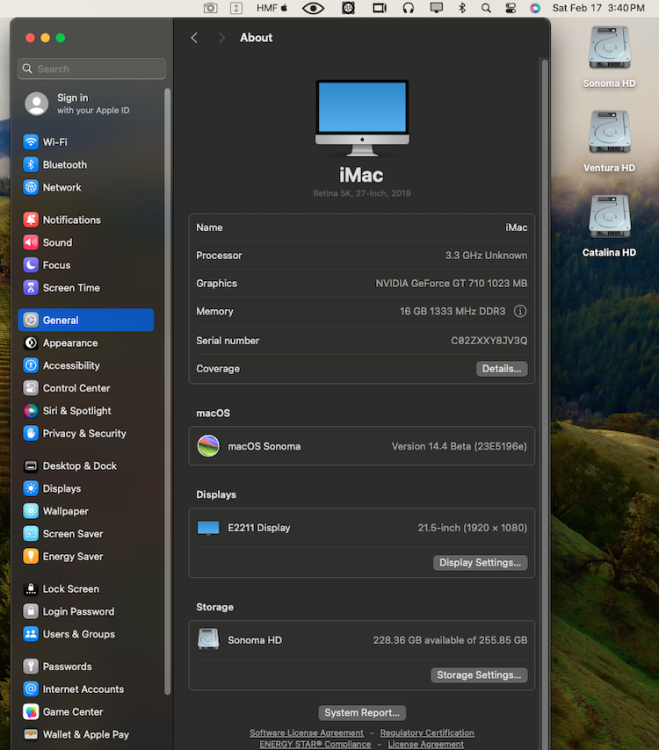
Task: Sign in with your Apple ID
Action: pyautogui.click(x=86, y=104)
